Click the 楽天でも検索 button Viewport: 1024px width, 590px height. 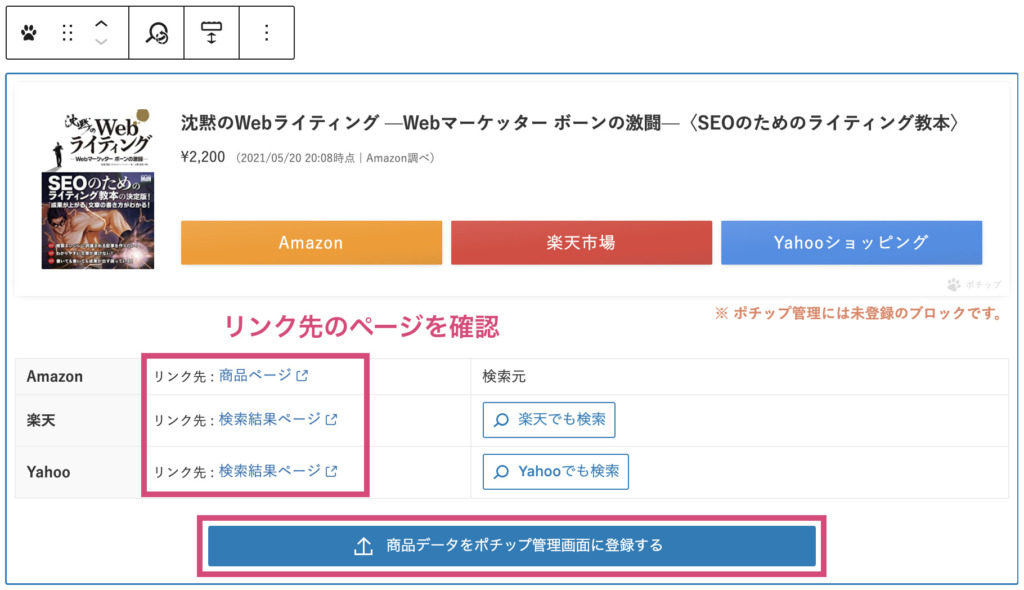(x=549, y=419)
